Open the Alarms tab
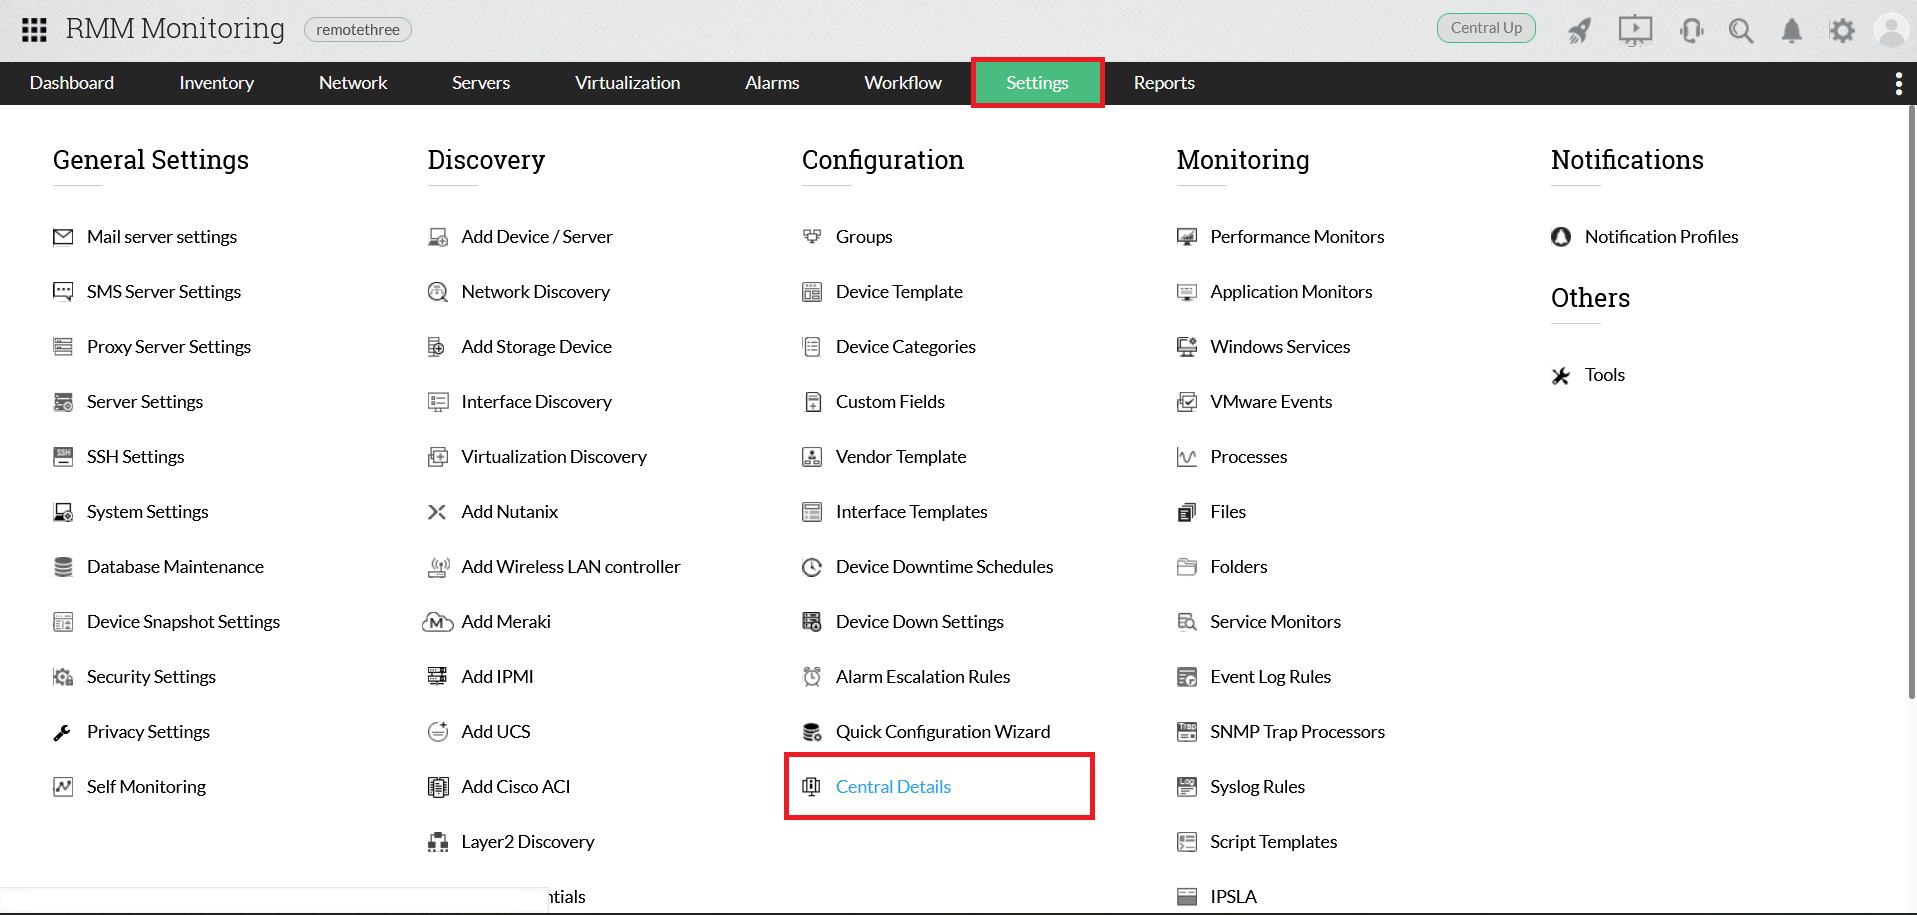 [772, 83]
